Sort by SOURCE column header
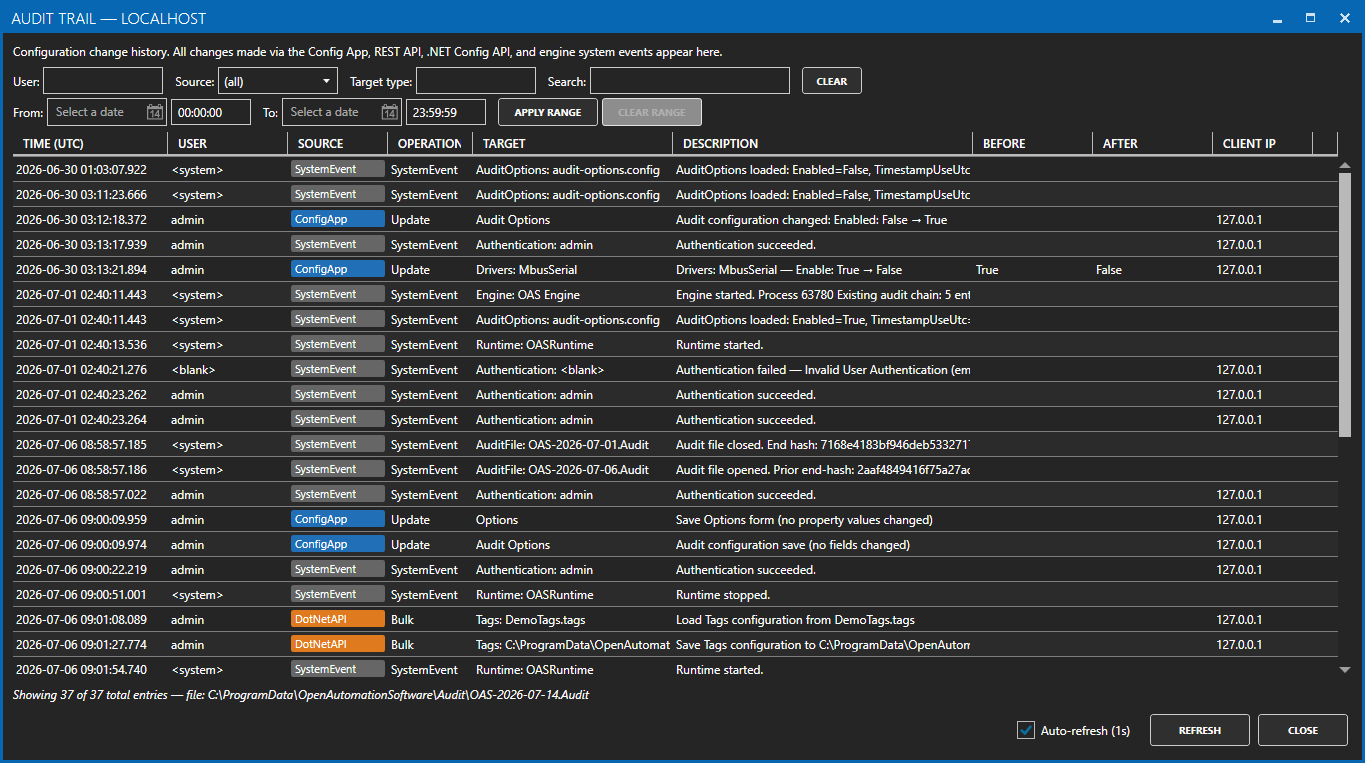1365x763 pixels. [337, 144]
